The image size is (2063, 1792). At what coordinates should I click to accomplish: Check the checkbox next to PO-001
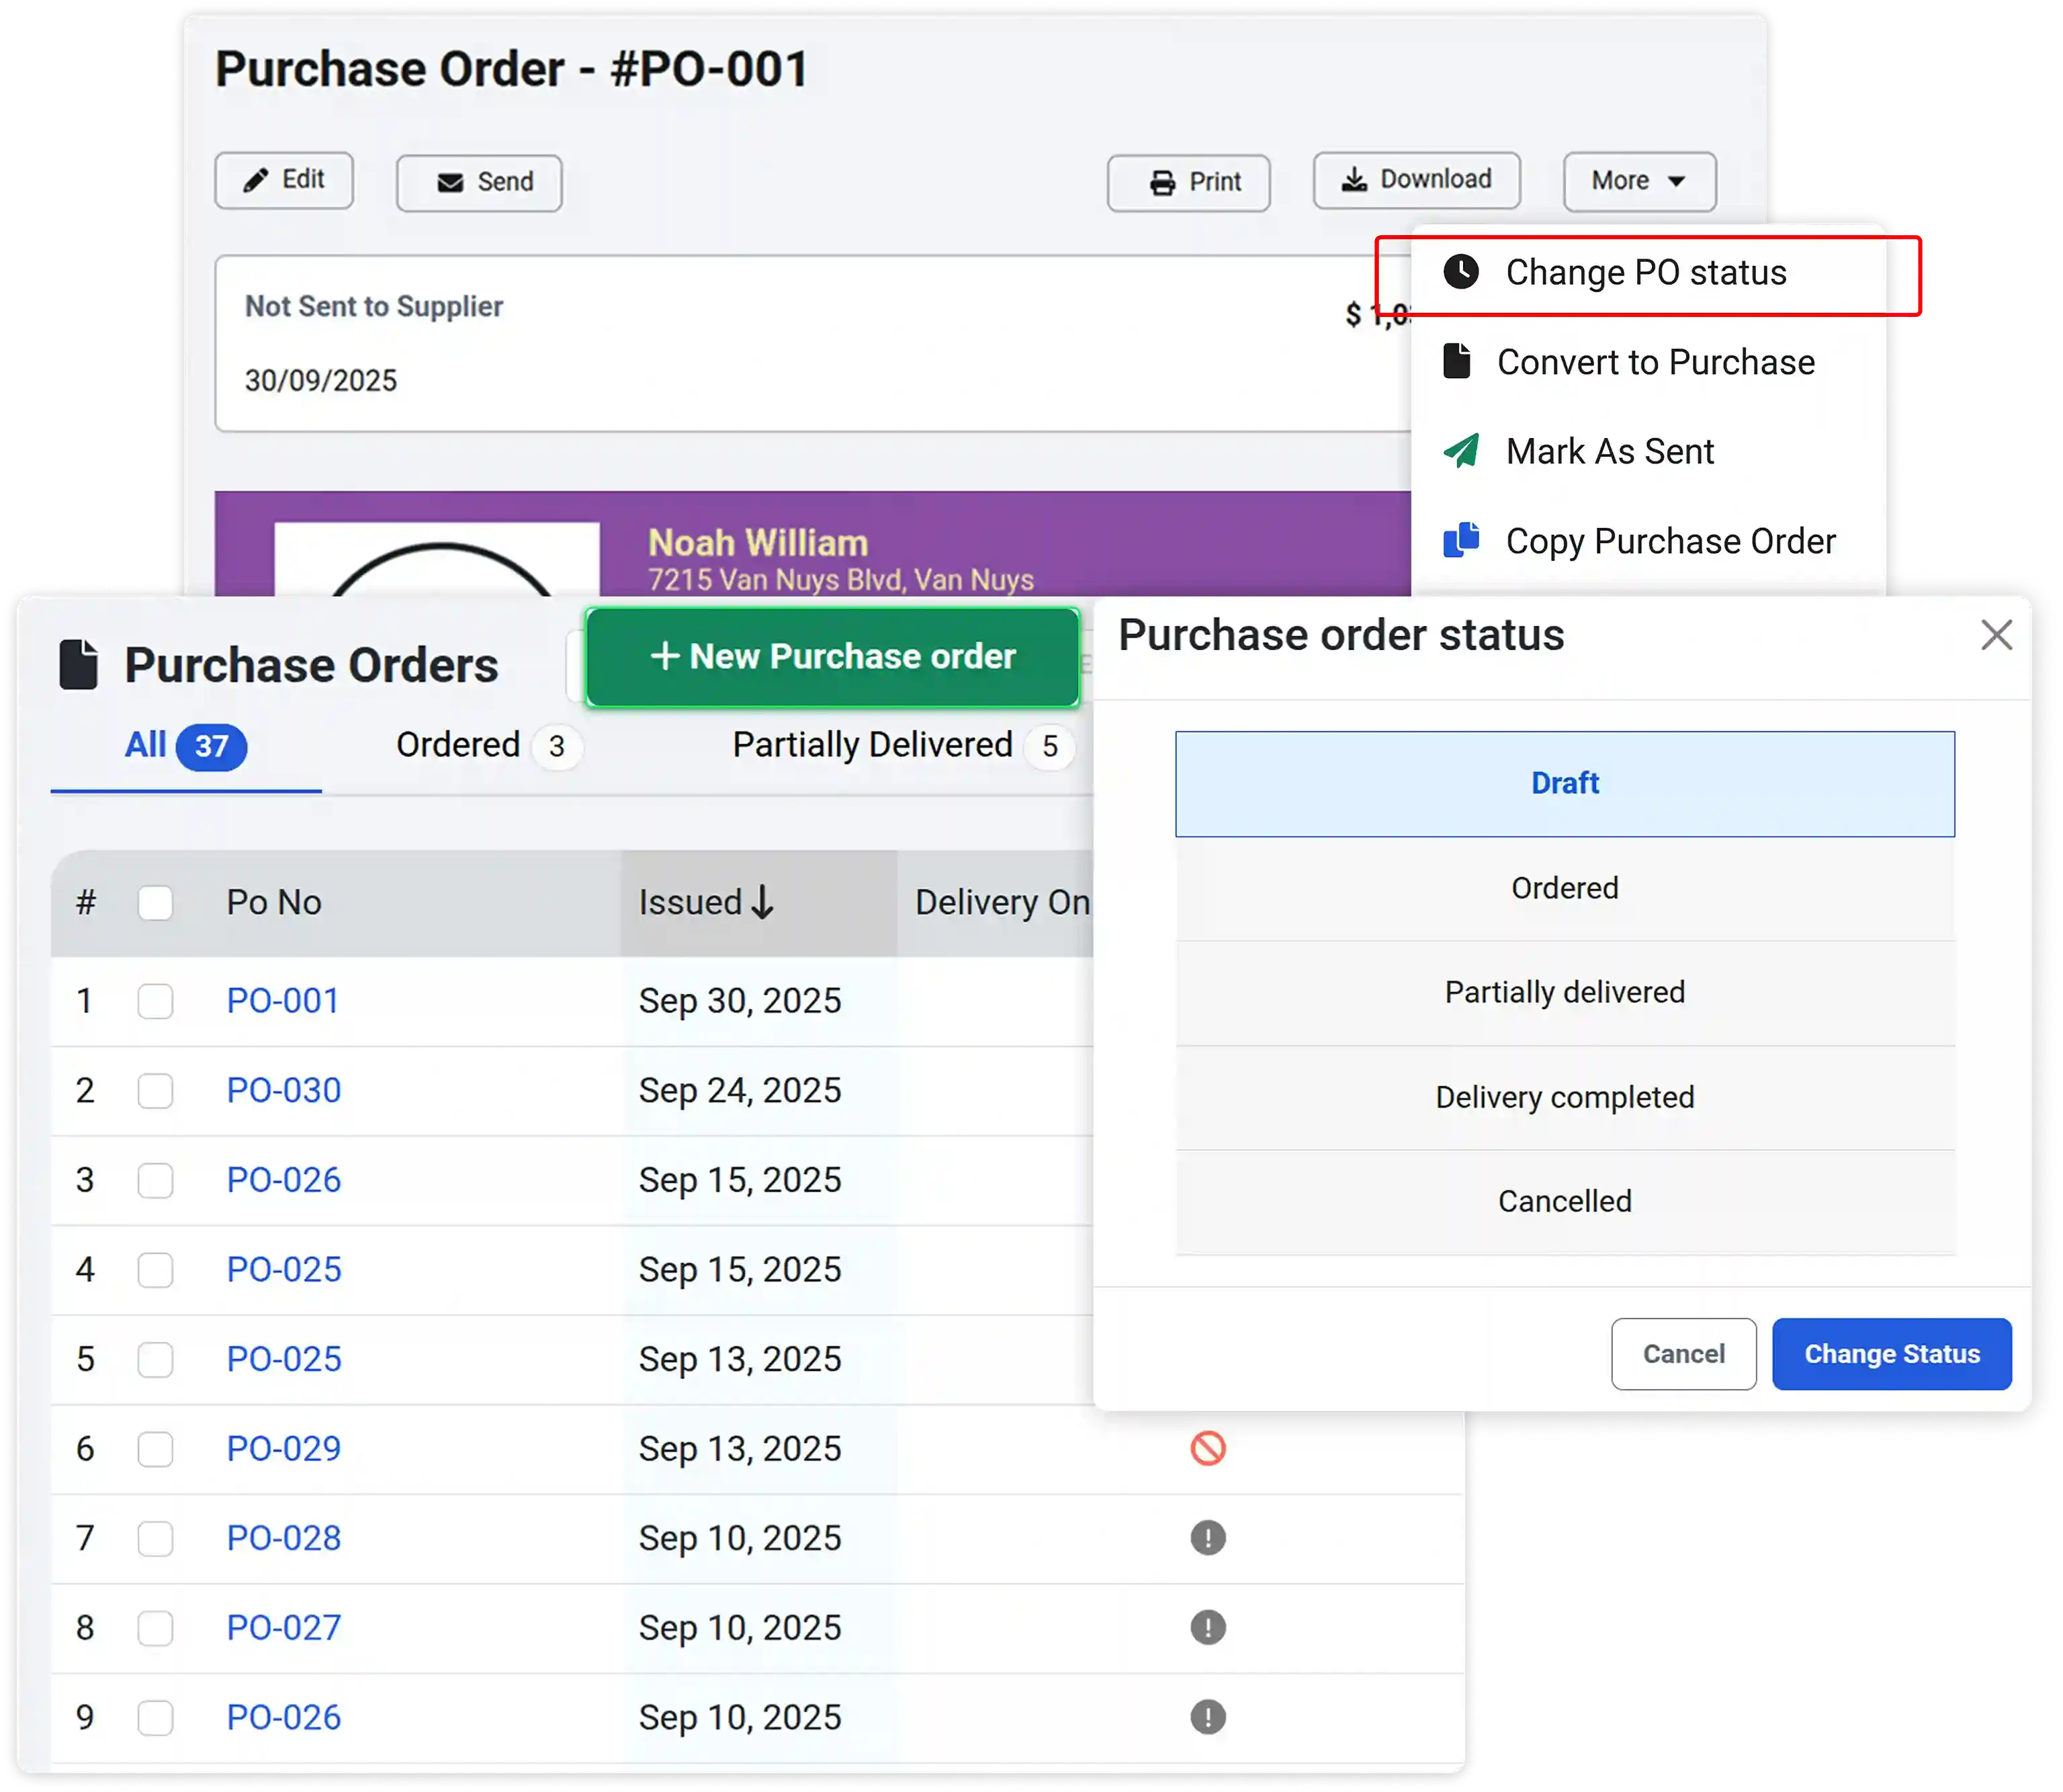point(156,1000)
